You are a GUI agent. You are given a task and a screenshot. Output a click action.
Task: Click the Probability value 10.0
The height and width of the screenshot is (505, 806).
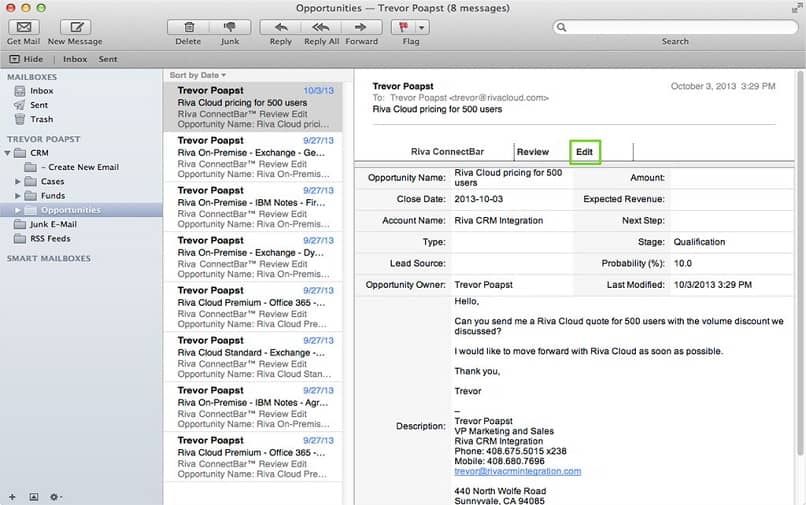[x=683, y=263]
